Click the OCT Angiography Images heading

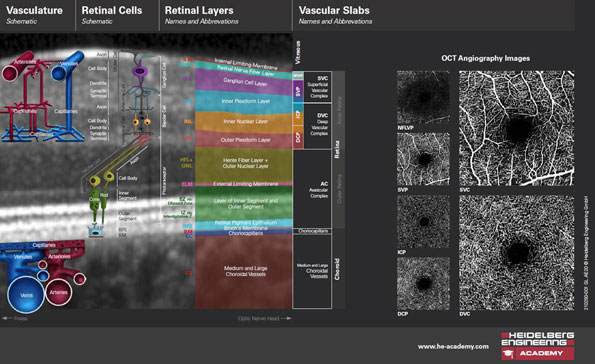485,58
